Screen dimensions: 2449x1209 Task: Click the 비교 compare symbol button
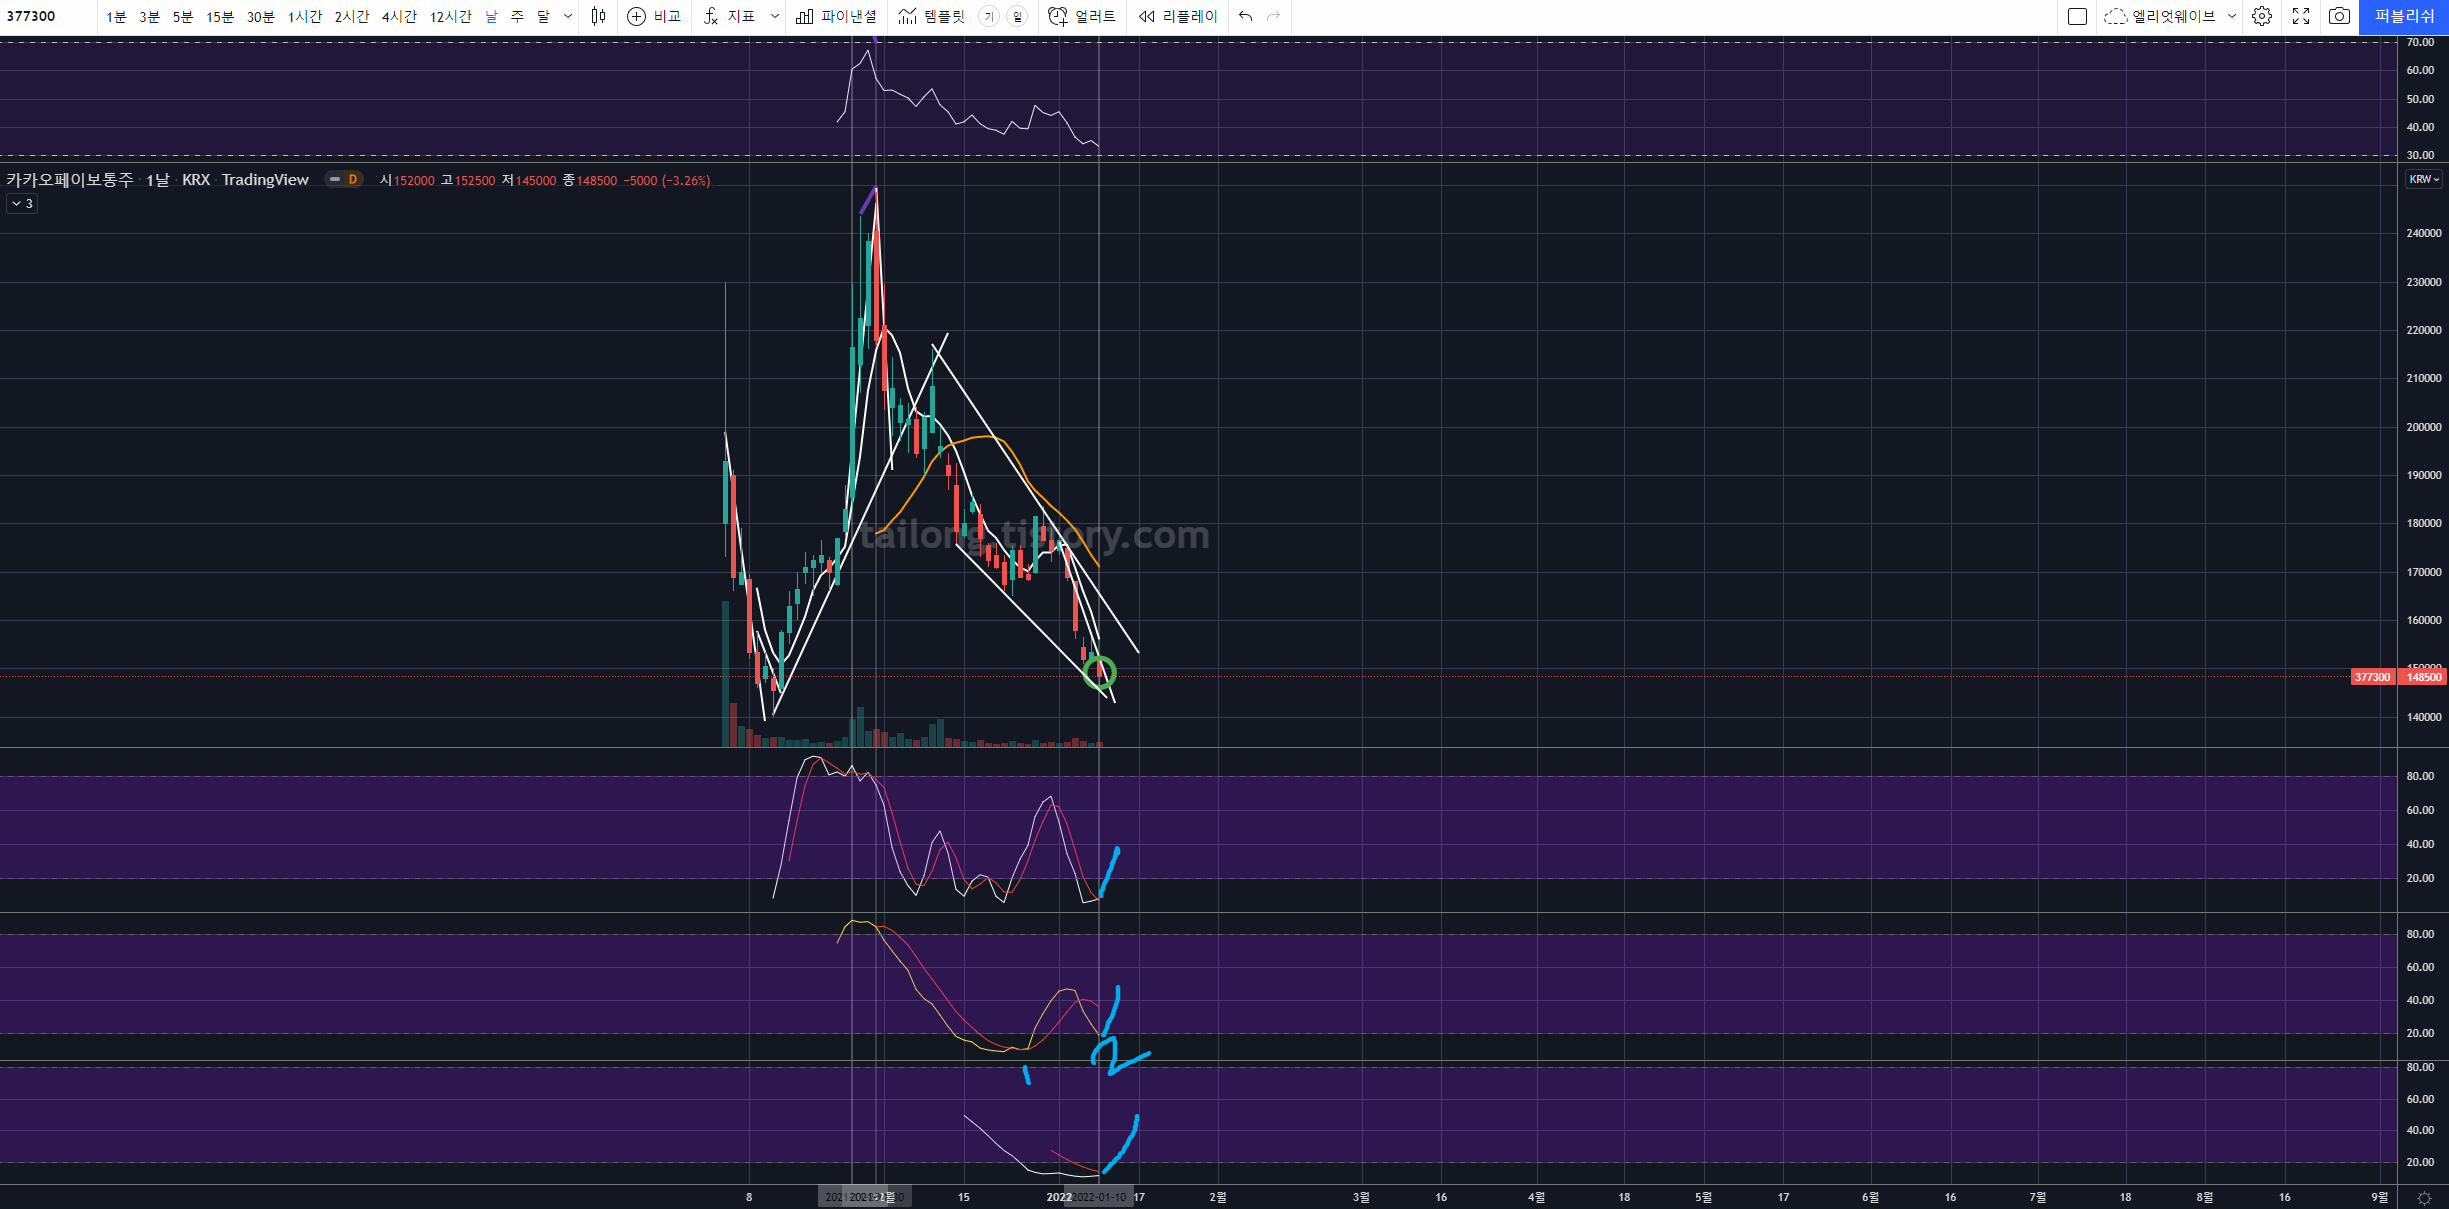click(654, 16)
